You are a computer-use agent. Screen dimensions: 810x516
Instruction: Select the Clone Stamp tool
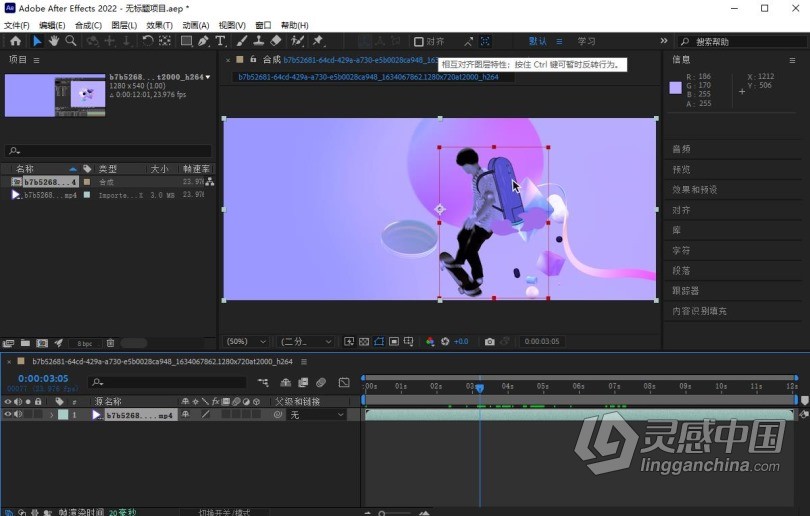pyautogui.click(x=259, y=41)
